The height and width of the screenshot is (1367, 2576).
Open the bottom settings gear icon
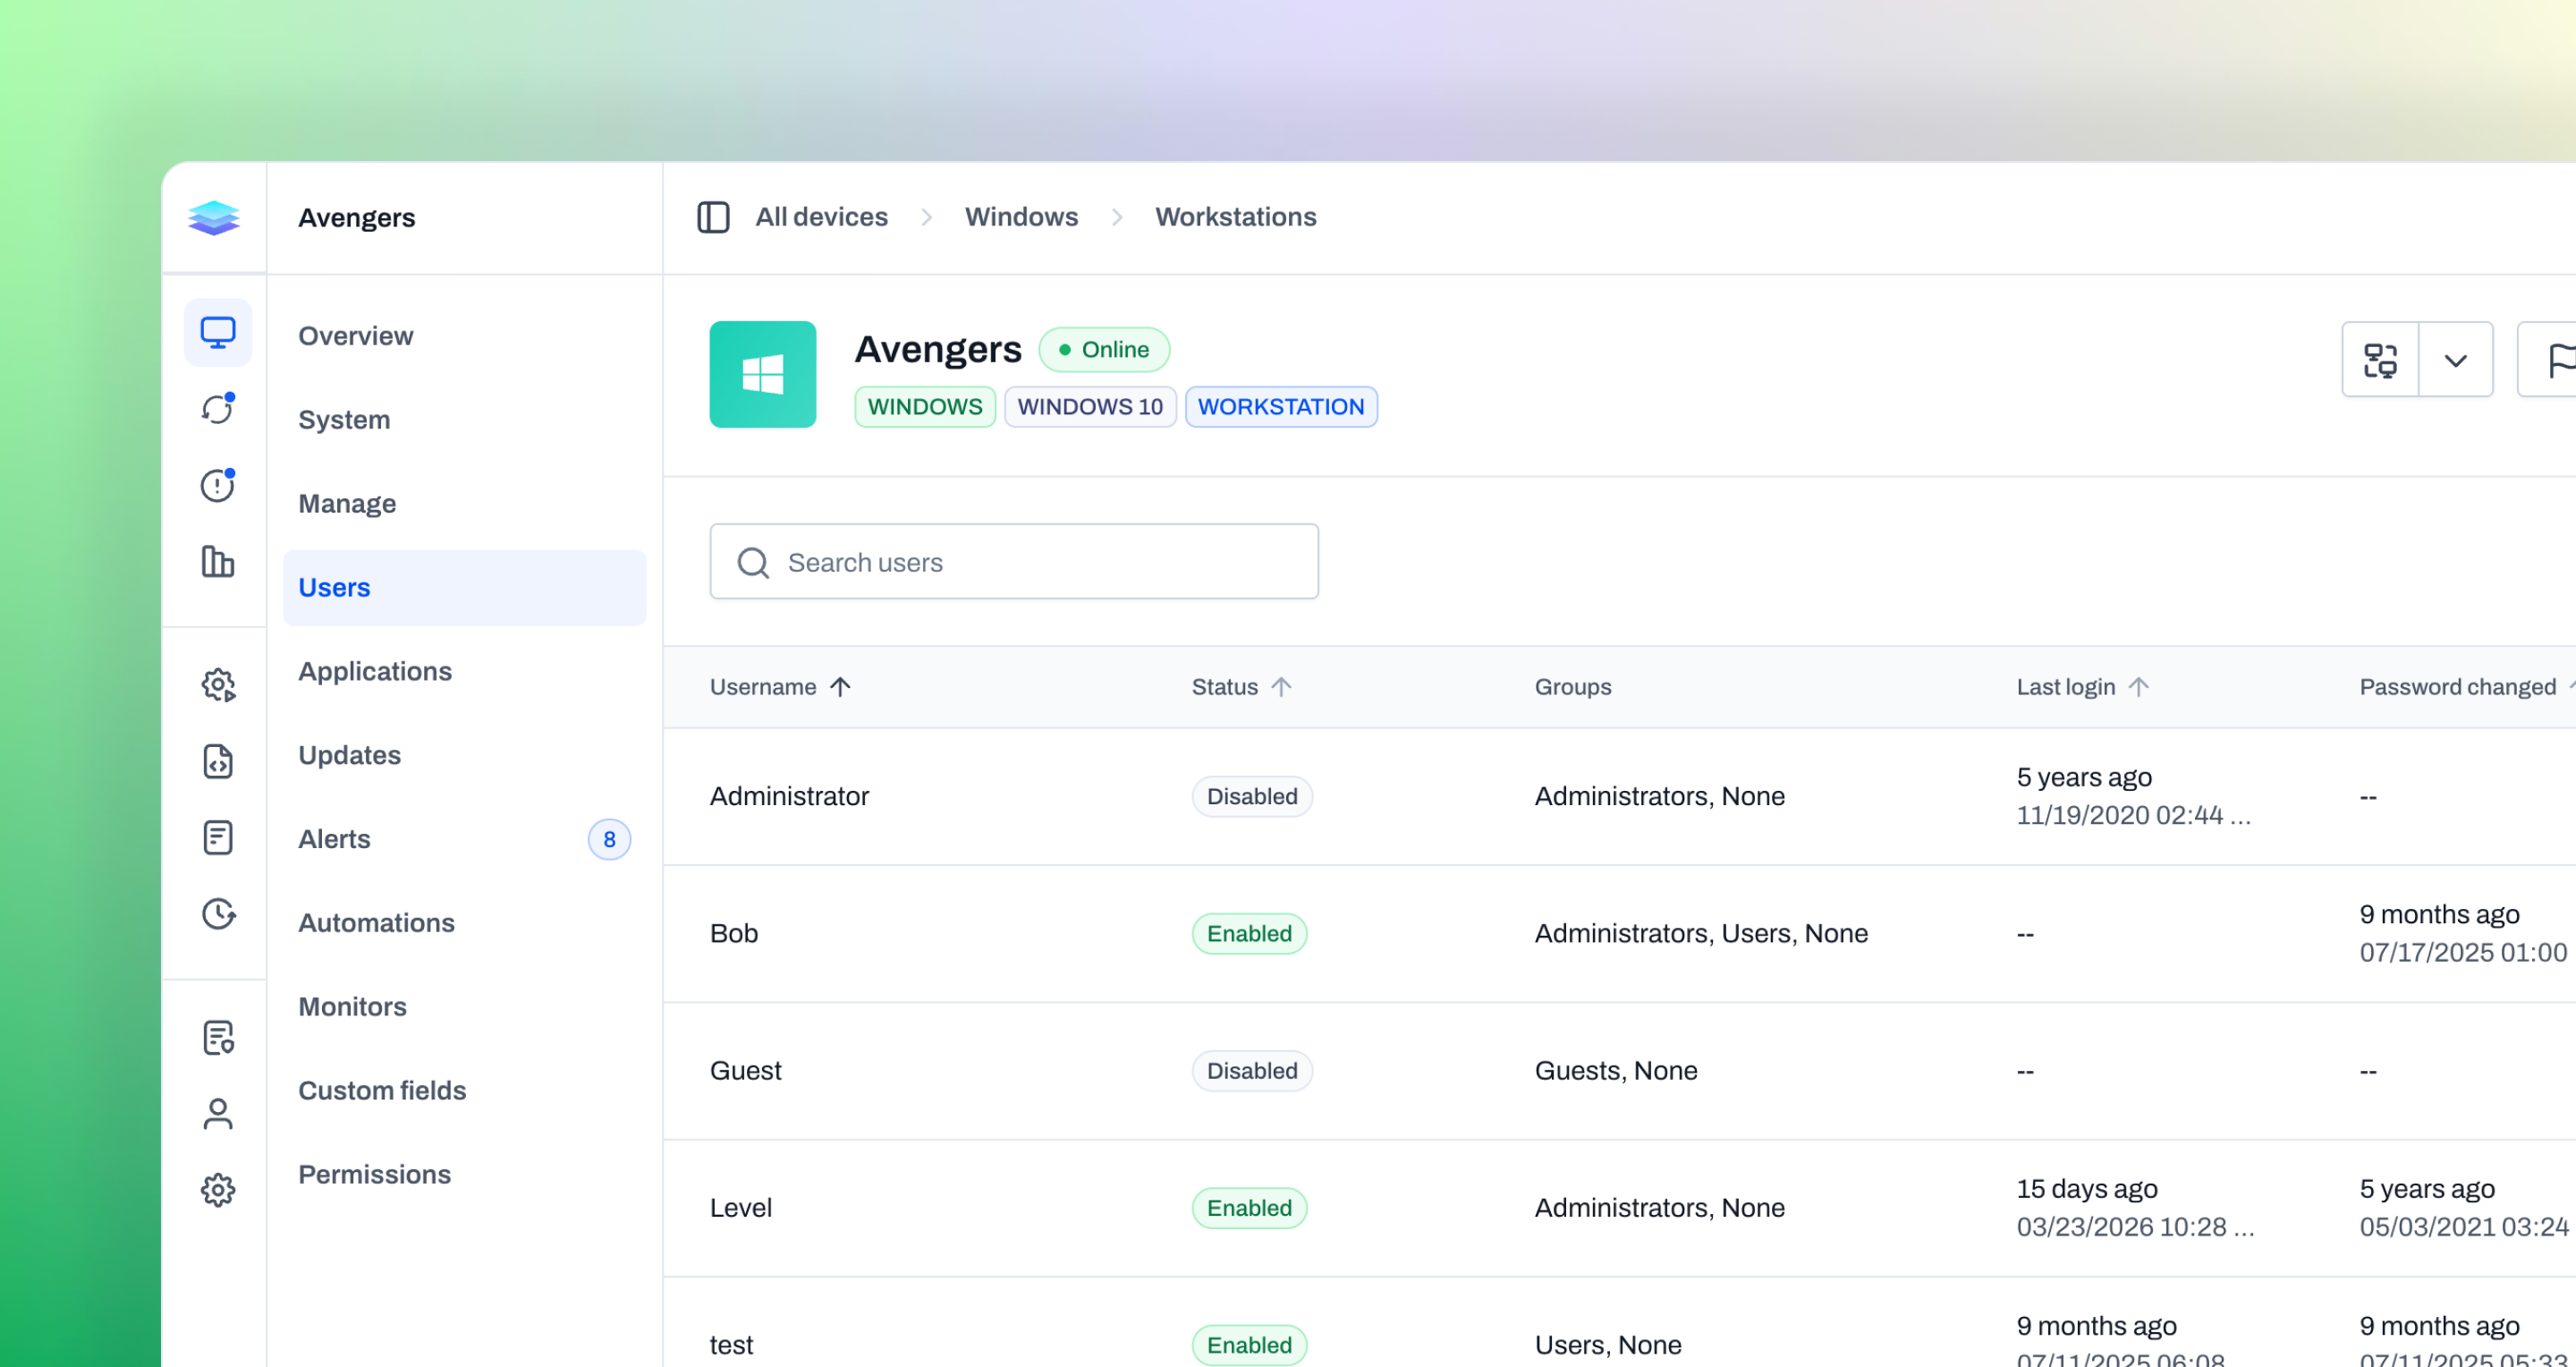click(x=217, y=1190)
